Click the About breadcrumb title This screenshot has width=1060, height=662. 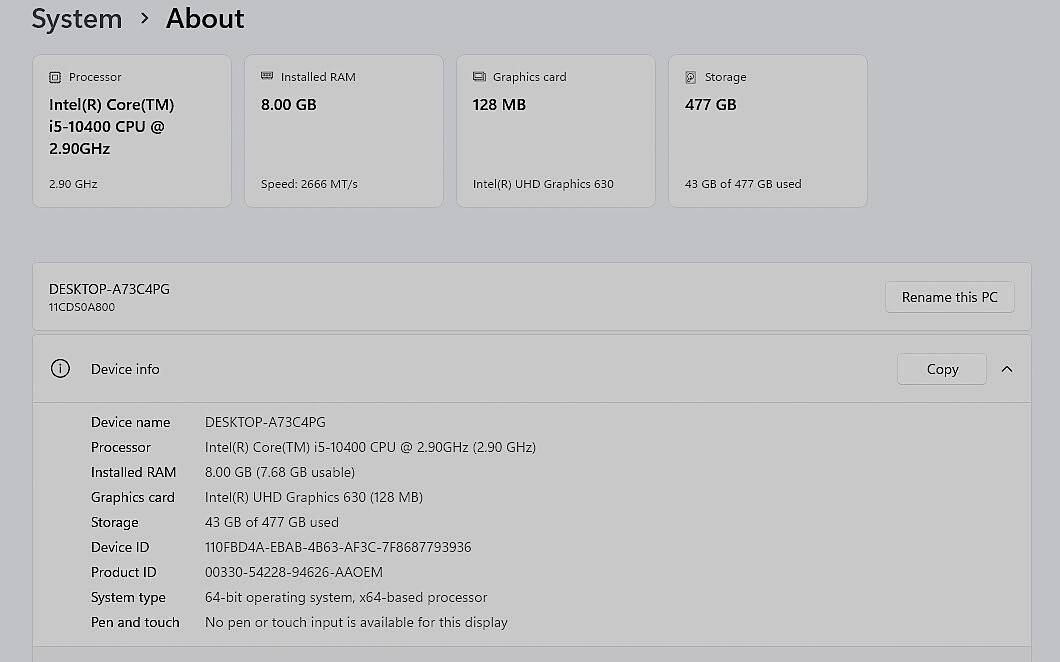pyautogui.click(x=205, y=19)
